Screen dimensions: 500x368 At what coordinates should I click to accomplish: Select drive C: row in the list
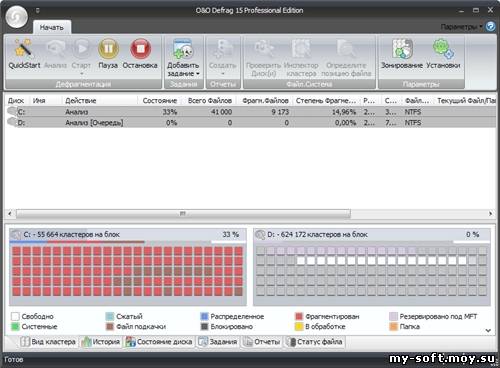tap(250, 112)
